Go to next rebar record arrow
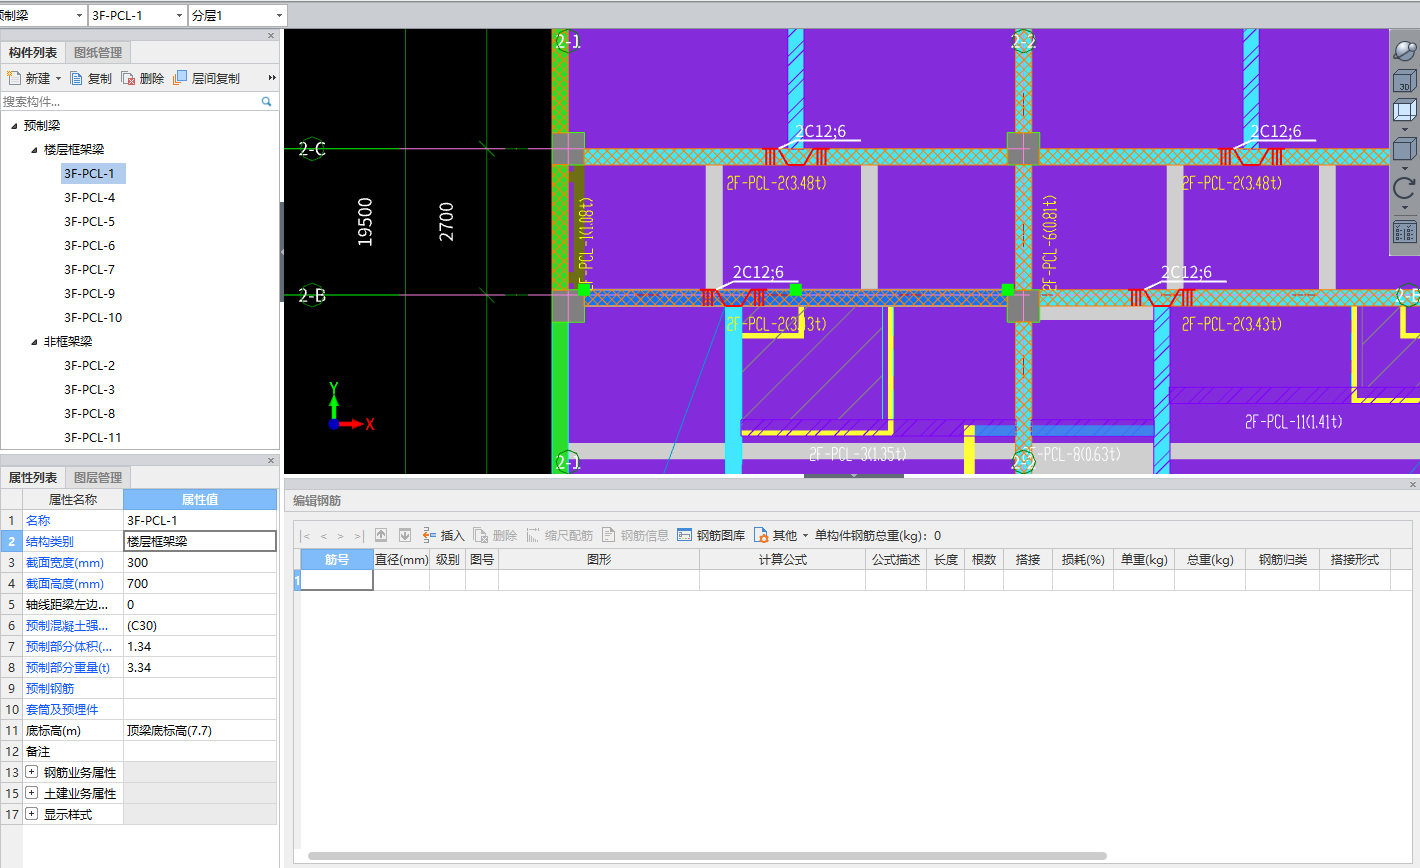Screen dimensions: 1420x868 (340, 536)
